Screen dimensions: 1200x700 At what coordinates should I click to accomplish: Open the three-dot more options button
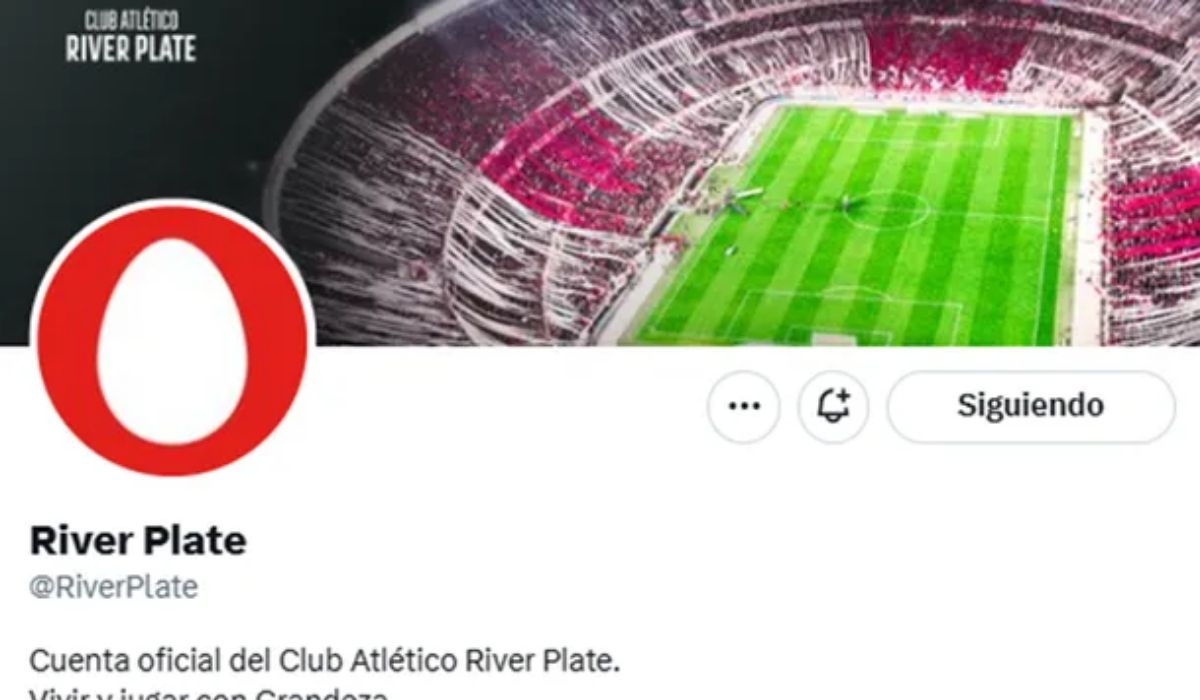[743, 407]
